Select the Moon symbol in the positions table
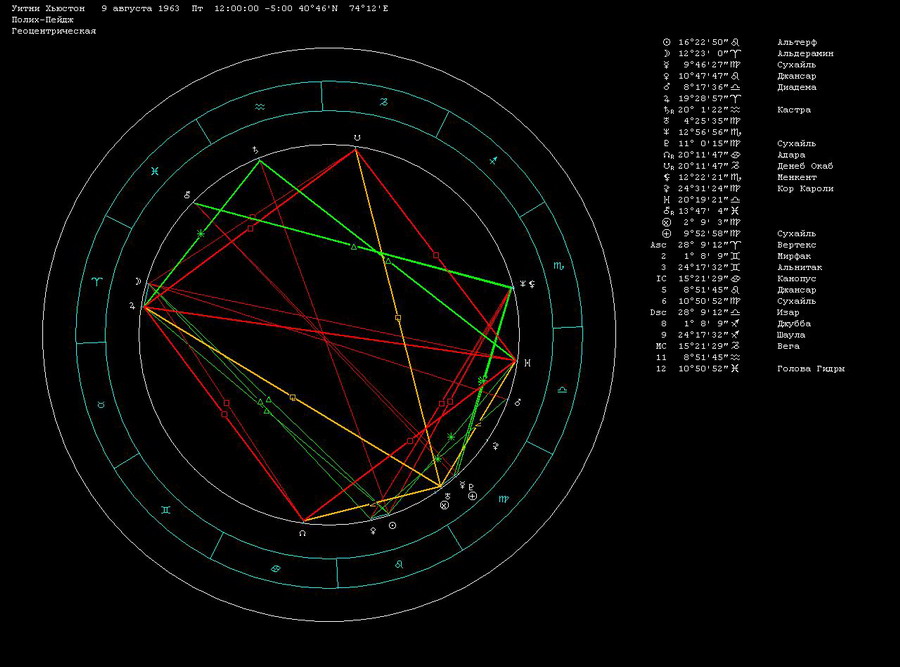Viewport: 900px width, 667px height. point(666,53)
